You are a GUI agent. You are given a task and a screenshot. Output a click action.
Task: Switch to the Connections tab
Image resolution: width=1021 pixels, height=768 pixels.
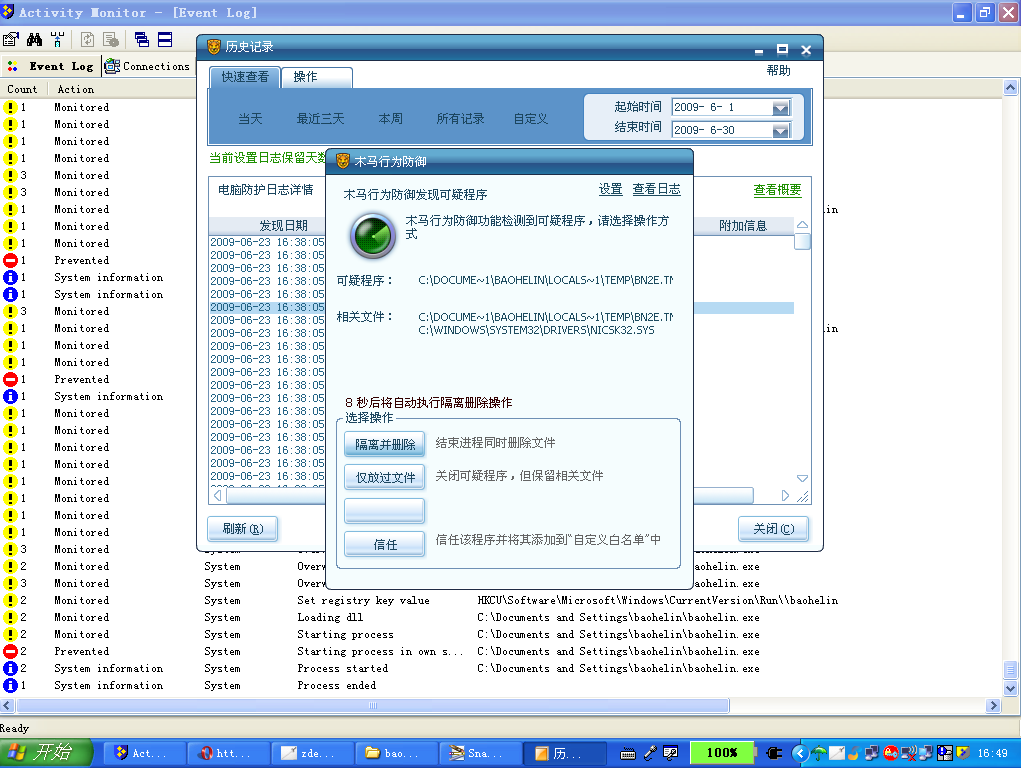pos(147,66)
